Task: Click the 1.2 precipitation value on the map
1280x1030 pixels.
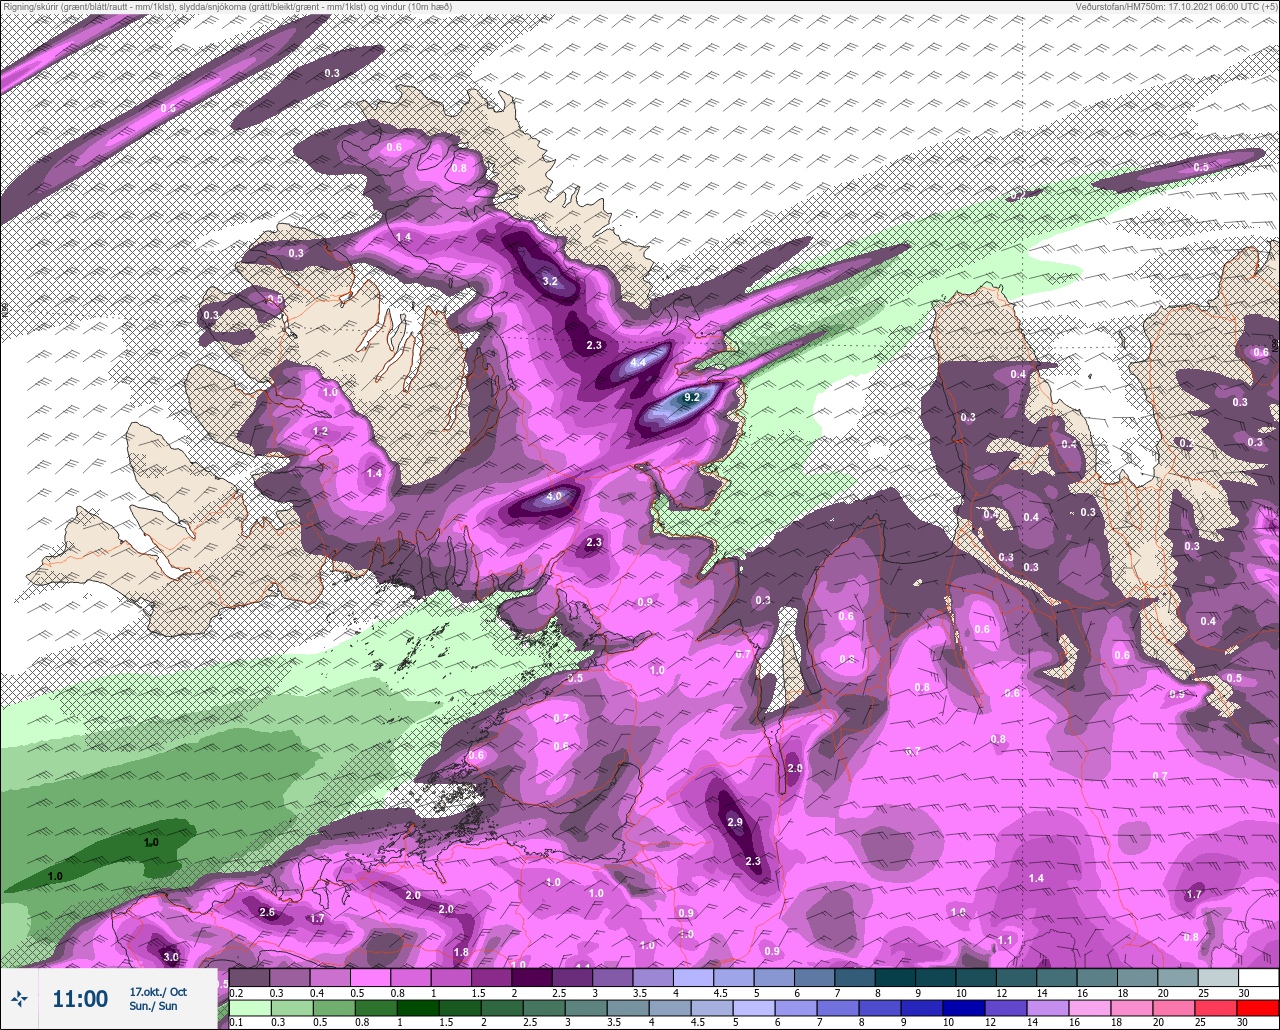Action: coord(320,431)
